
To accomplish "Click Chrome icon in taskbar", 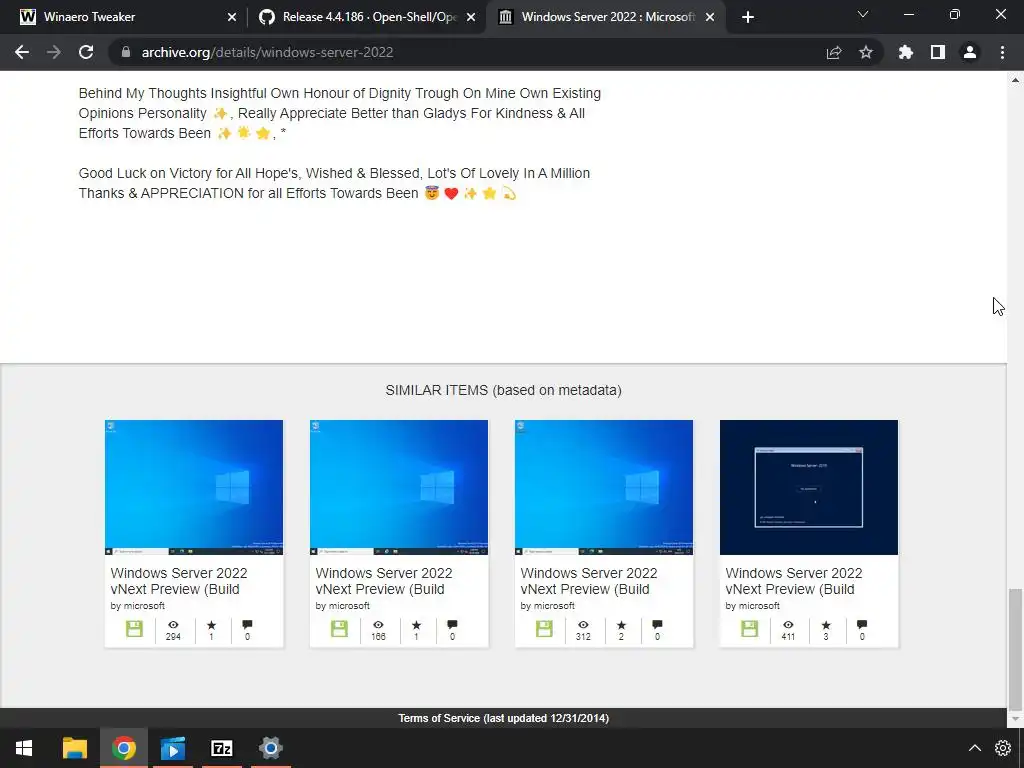I will (123, 748).
